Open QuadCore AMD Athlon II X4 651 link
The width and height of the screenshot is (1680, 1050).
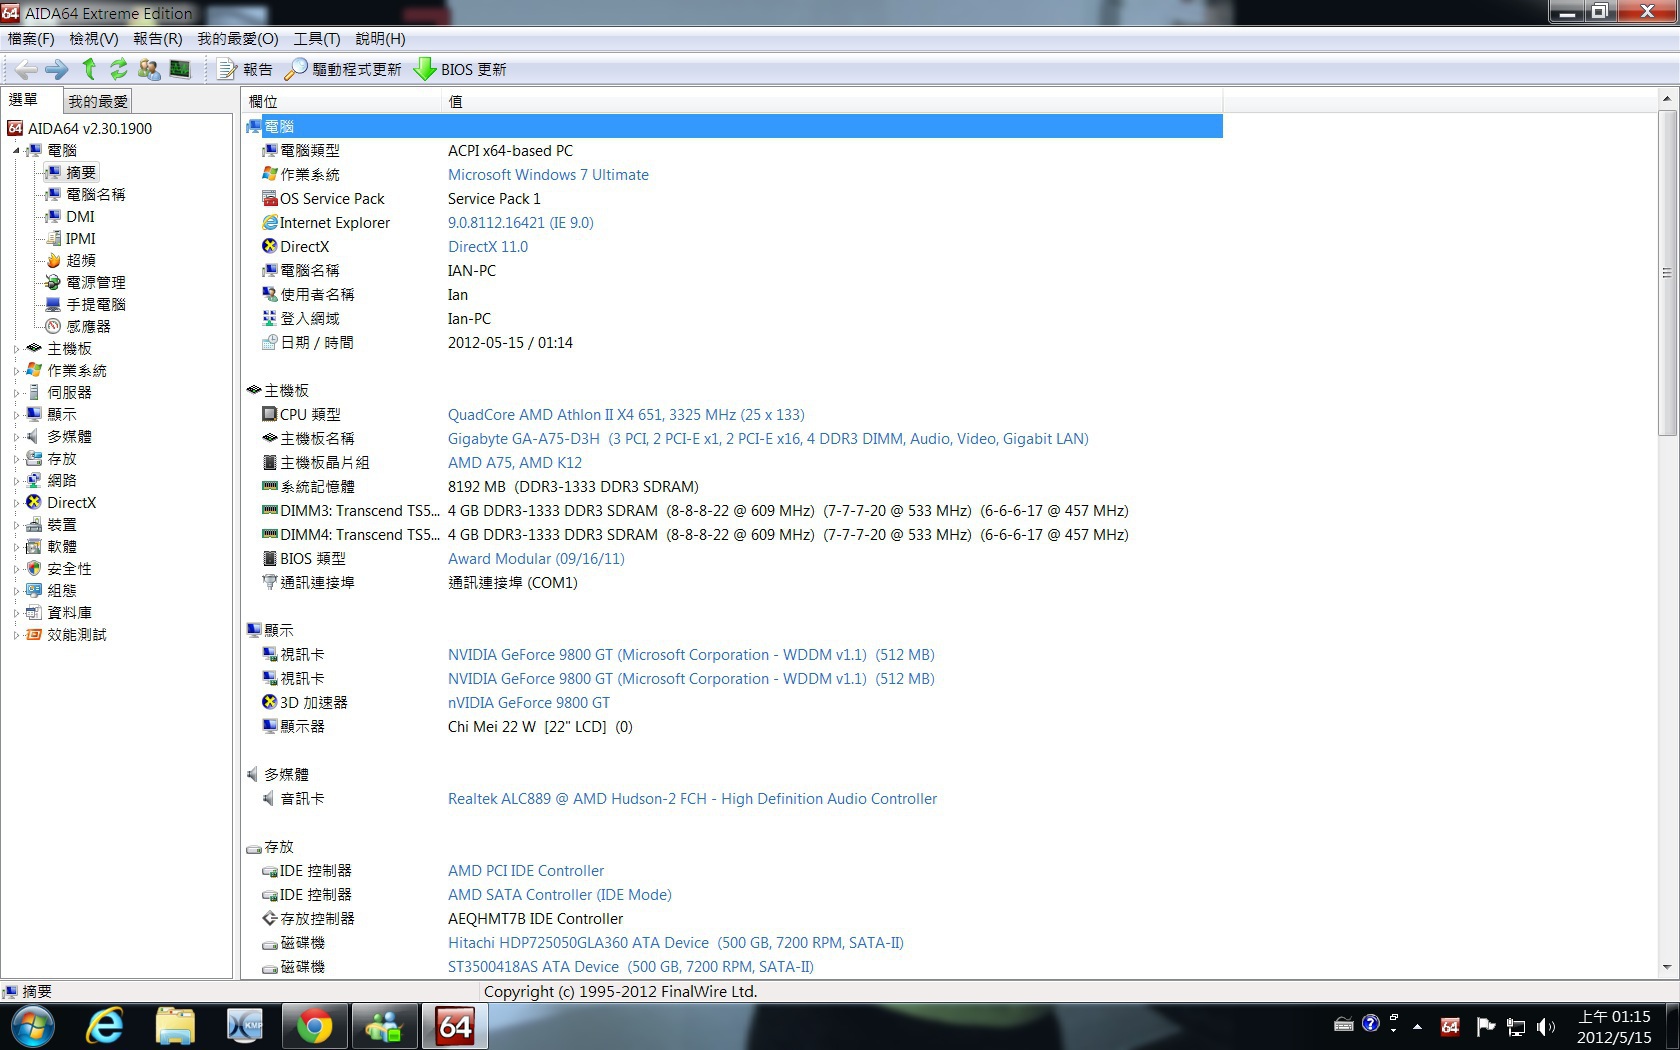tap(626, 415)
